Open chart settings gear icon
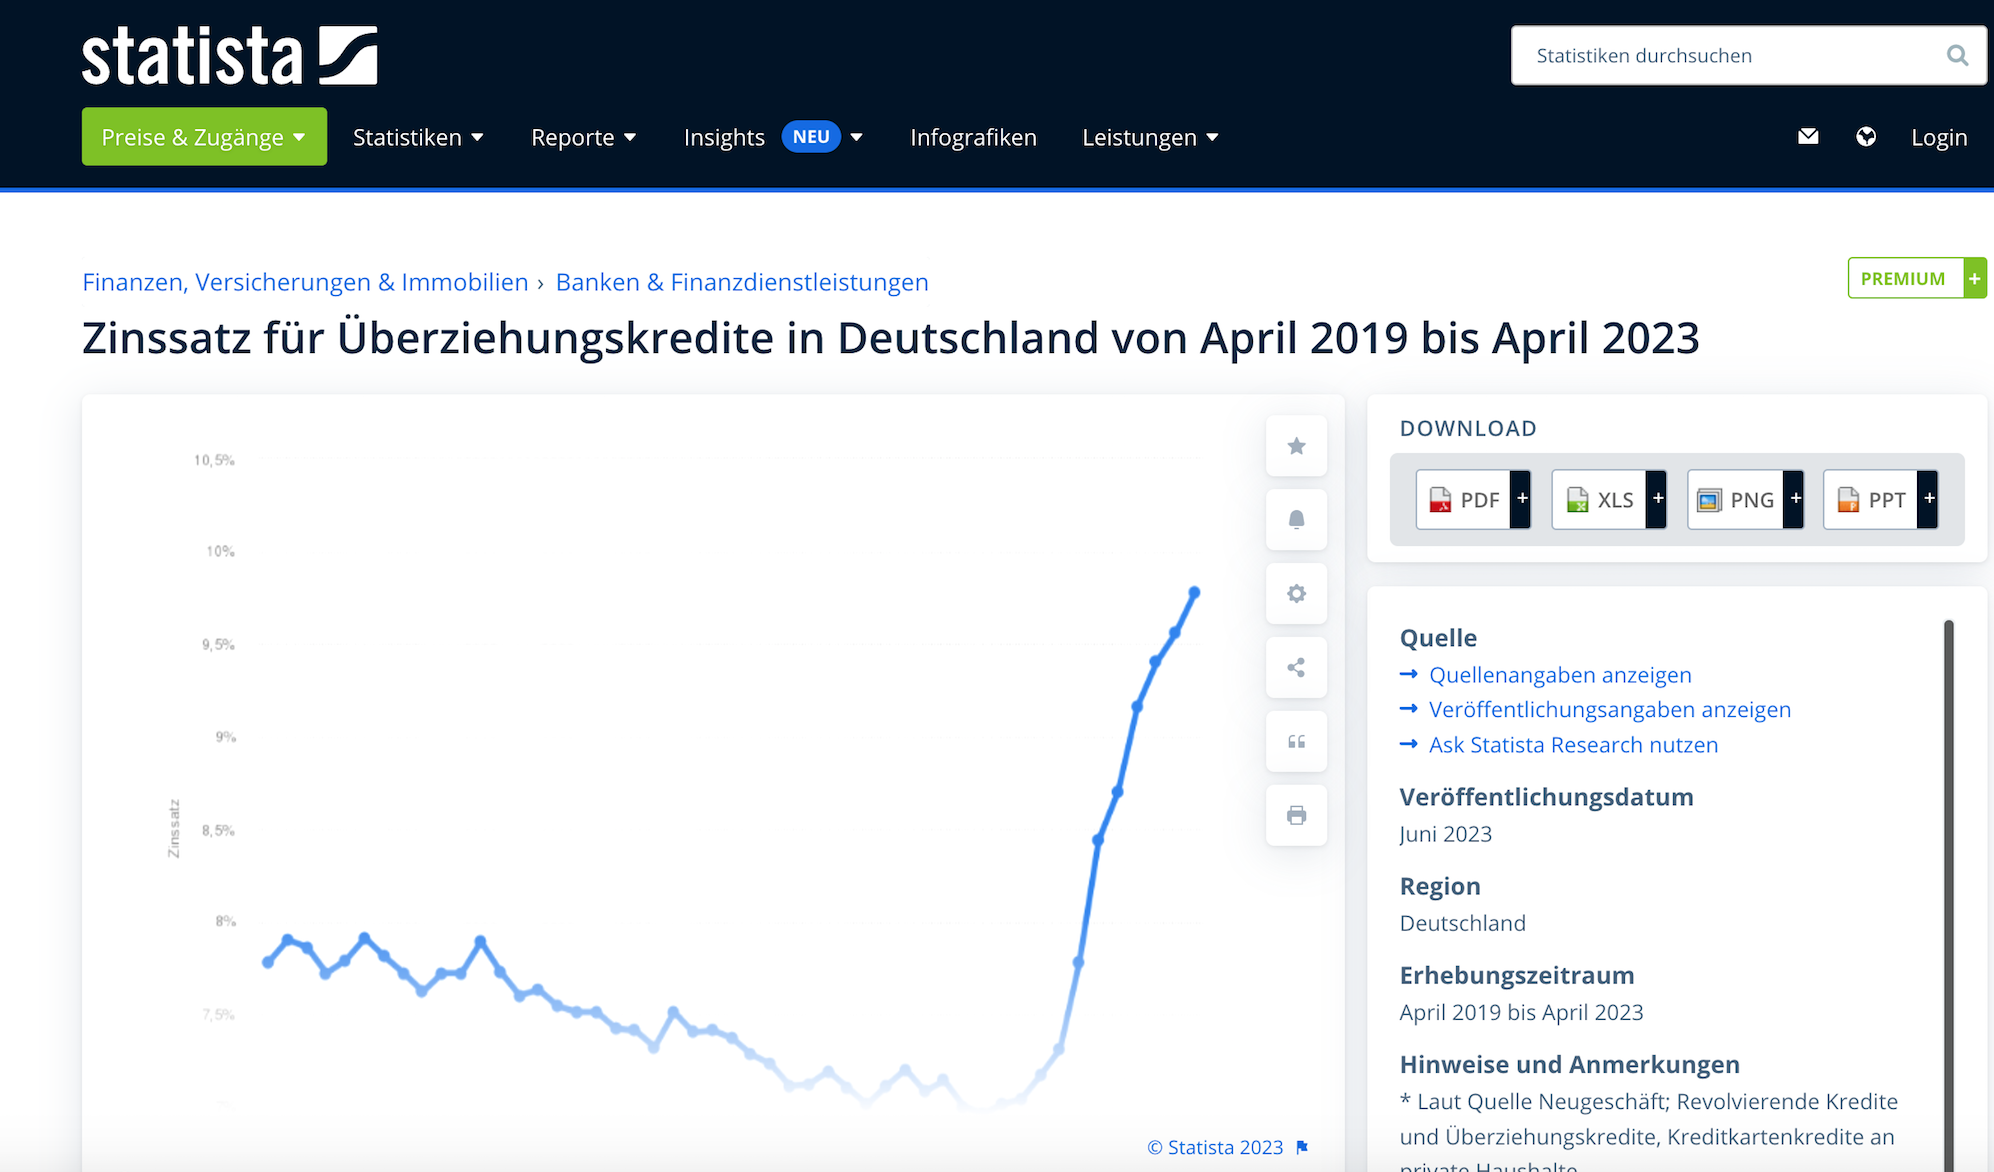1994x1172 pixels. tap(1296, 594)
